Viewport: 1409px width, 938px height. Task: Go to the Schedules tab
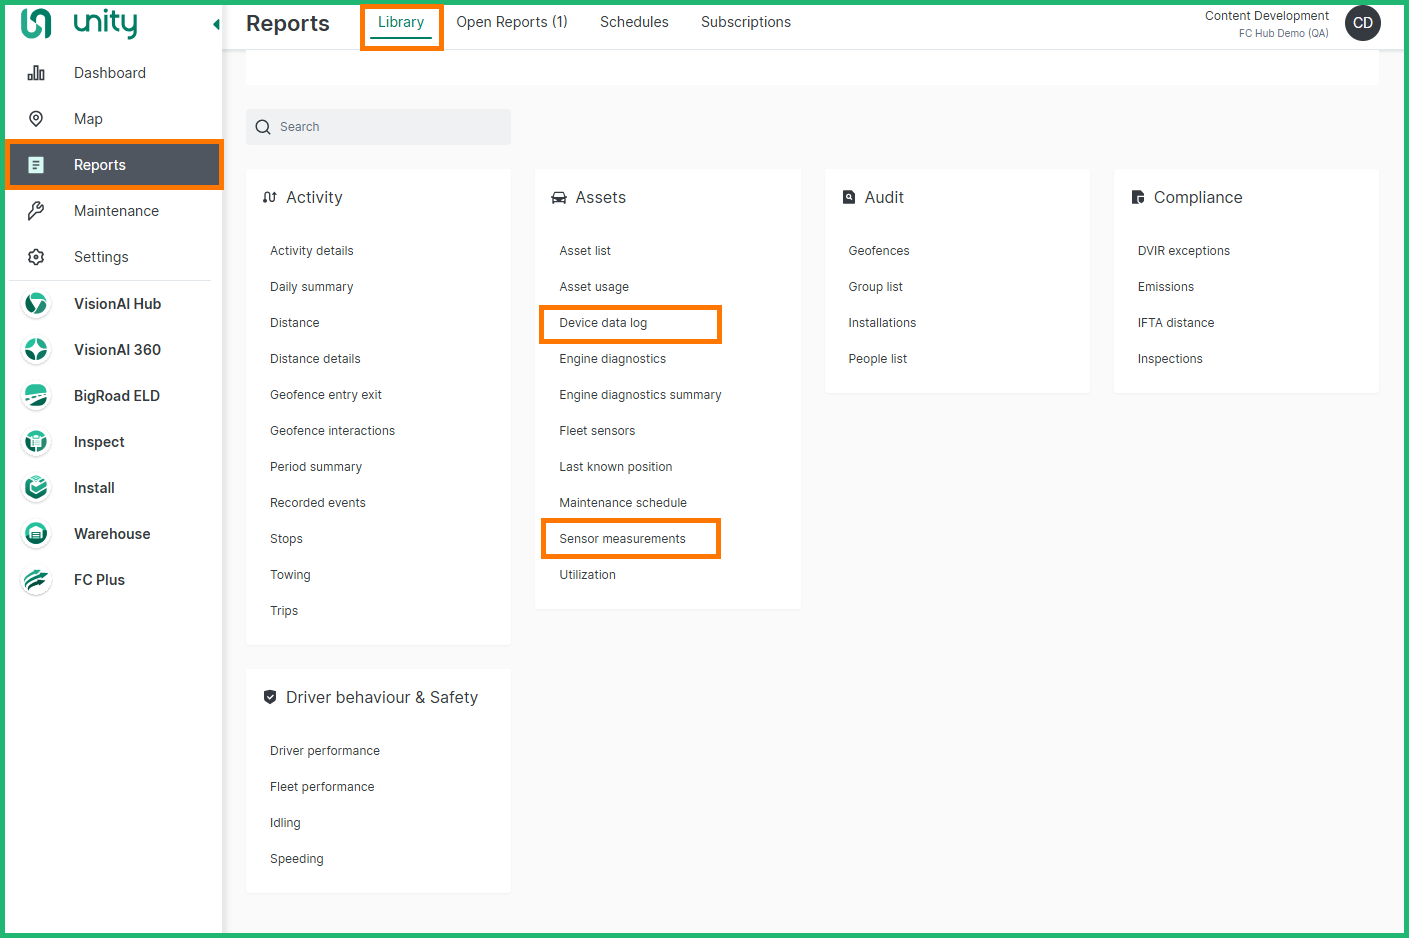coord(634,22)
